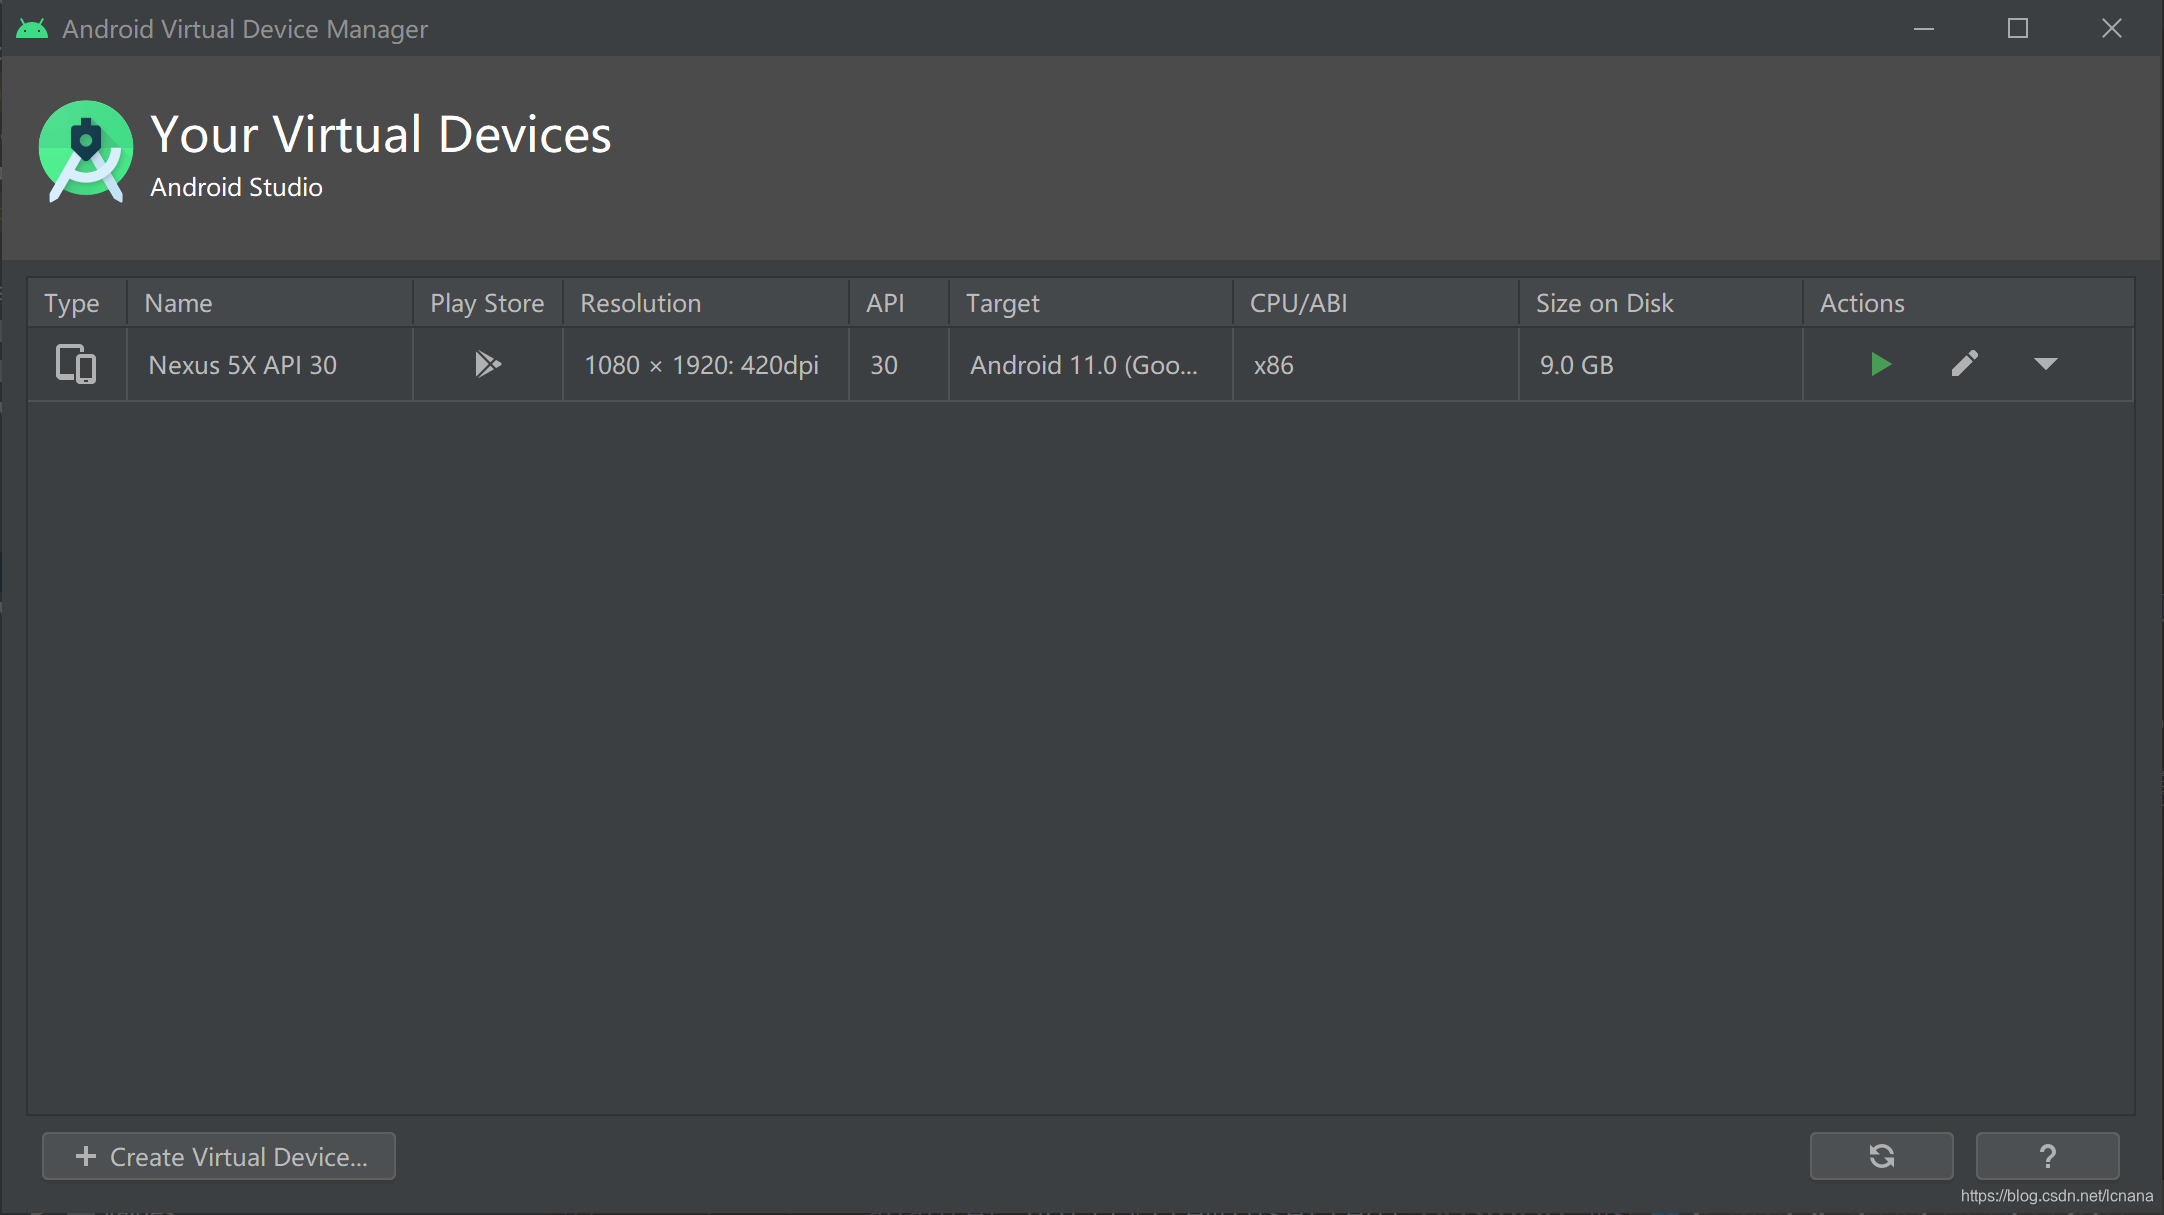Minimize the AVD Manager window

1924,29
